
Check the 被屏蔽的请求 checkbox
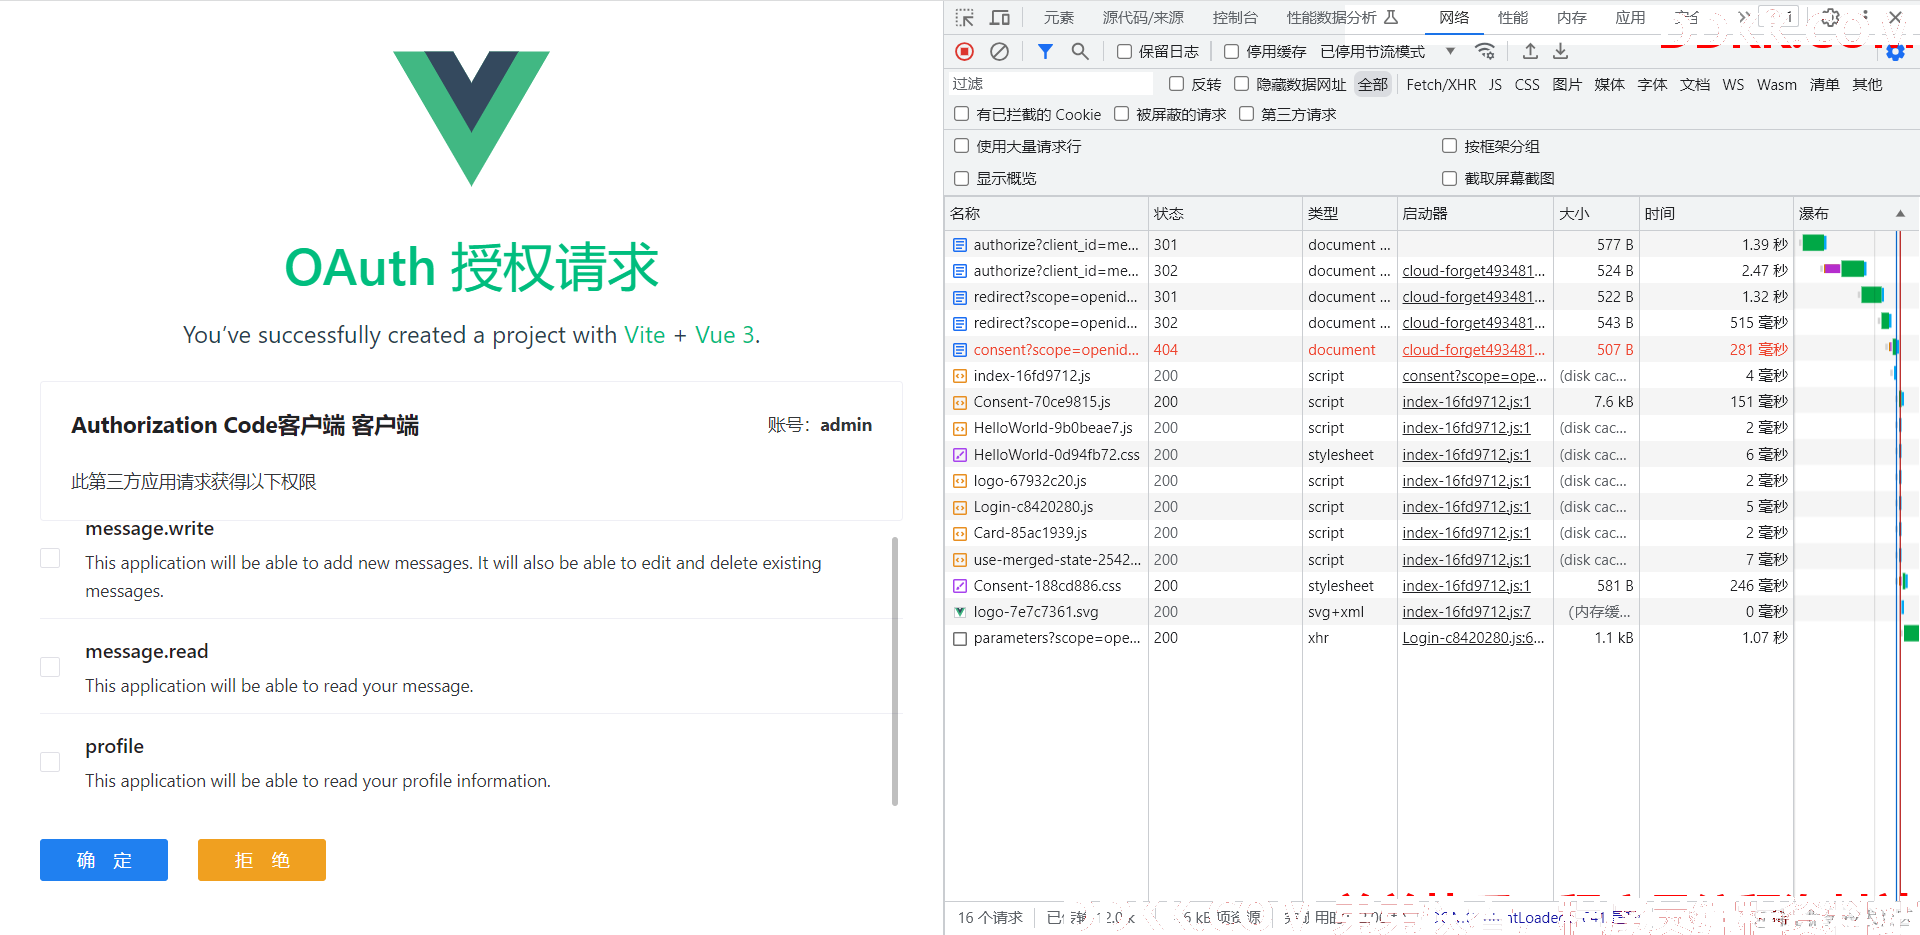[1122, 114]
